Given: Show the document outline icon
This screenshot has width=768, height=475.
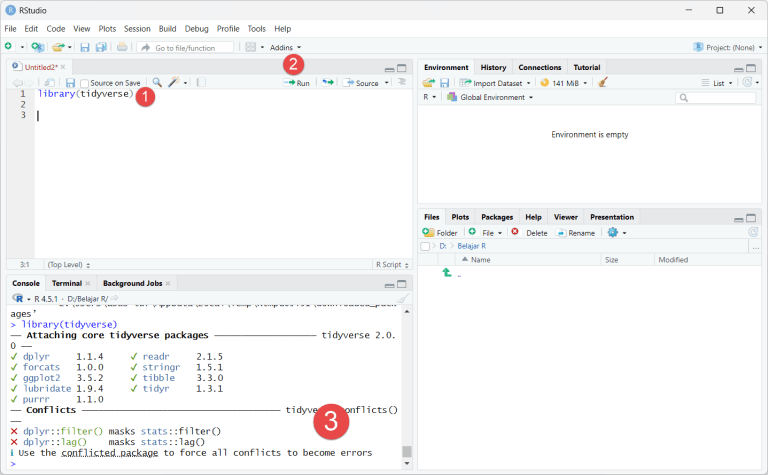Looking at the screenshot, I should (x=402, y=82).
